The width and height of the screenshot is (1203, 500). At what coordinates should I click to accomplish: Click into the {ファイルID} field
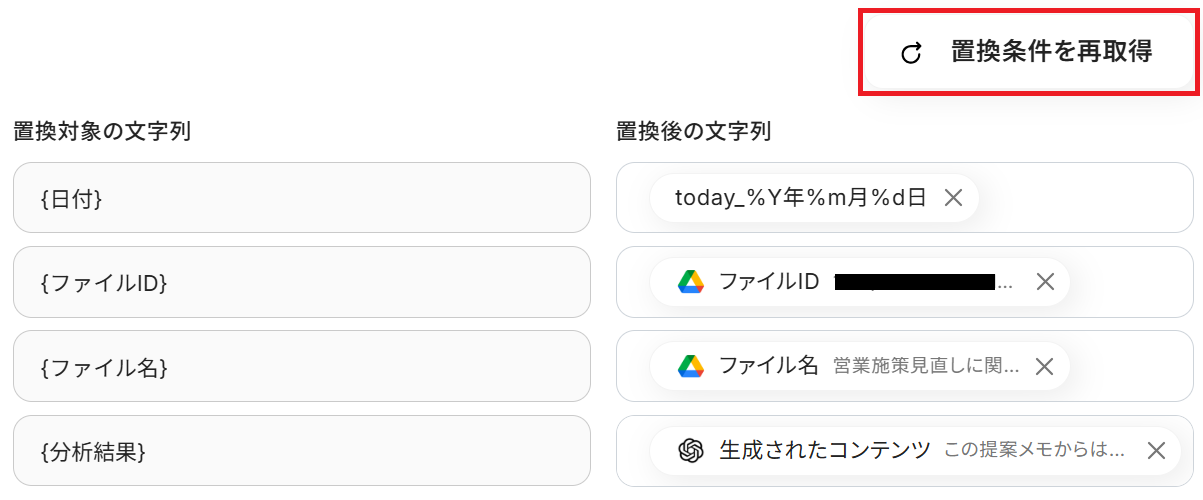coord(301,282)
